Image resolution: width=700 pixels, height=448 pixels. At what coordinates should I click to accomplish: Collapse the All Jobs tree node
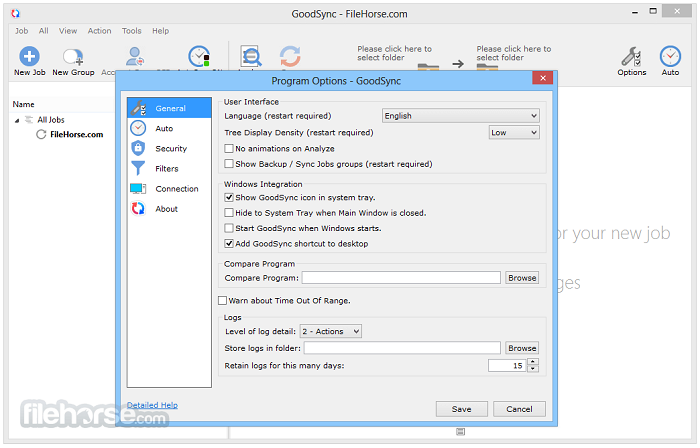17,120
